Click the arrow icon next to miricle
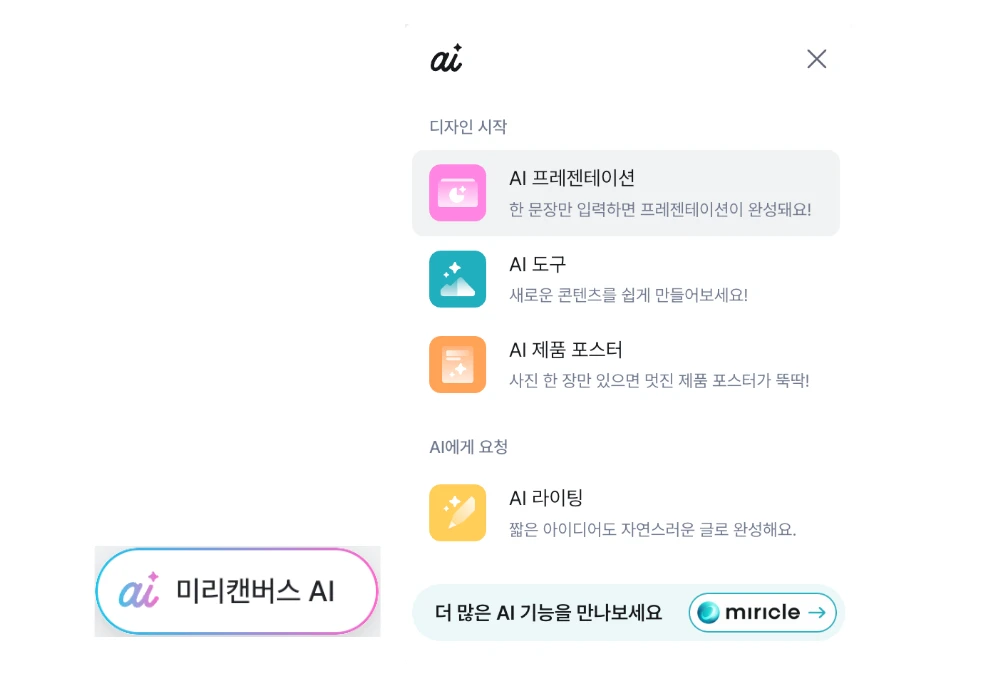The image size is (988, 688). pyautogui.click(x=817, y=612)
